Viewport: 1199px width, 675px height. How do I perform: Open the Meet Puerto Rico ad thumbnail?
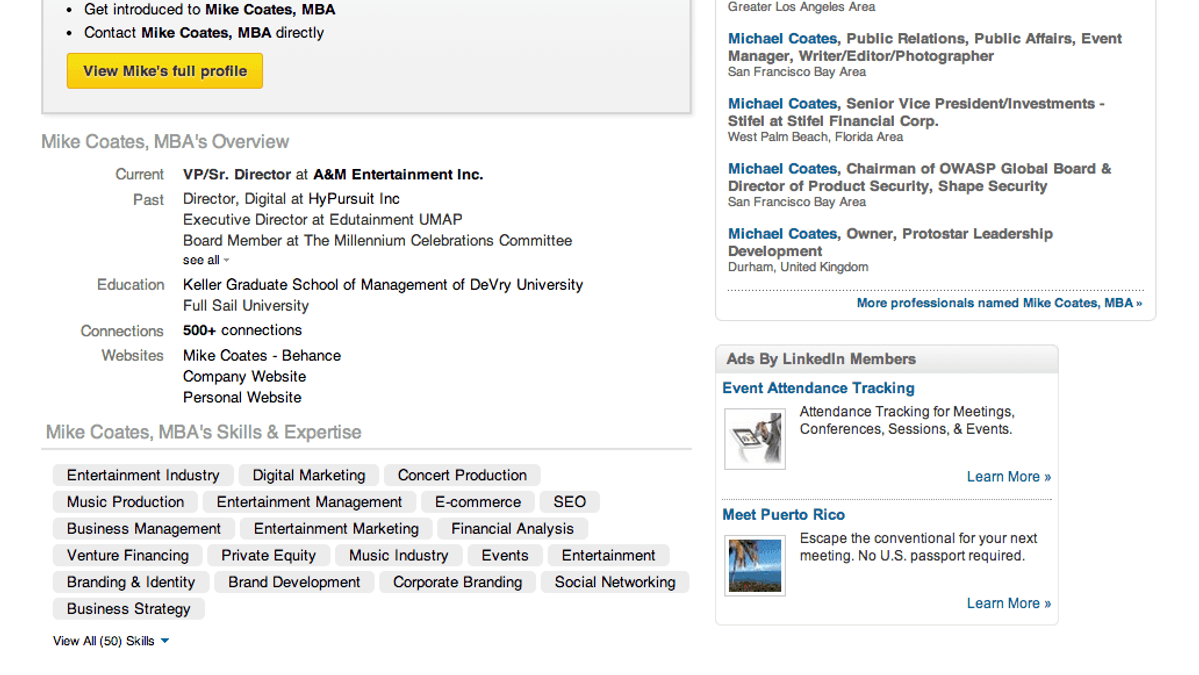(x=754, y=565)
